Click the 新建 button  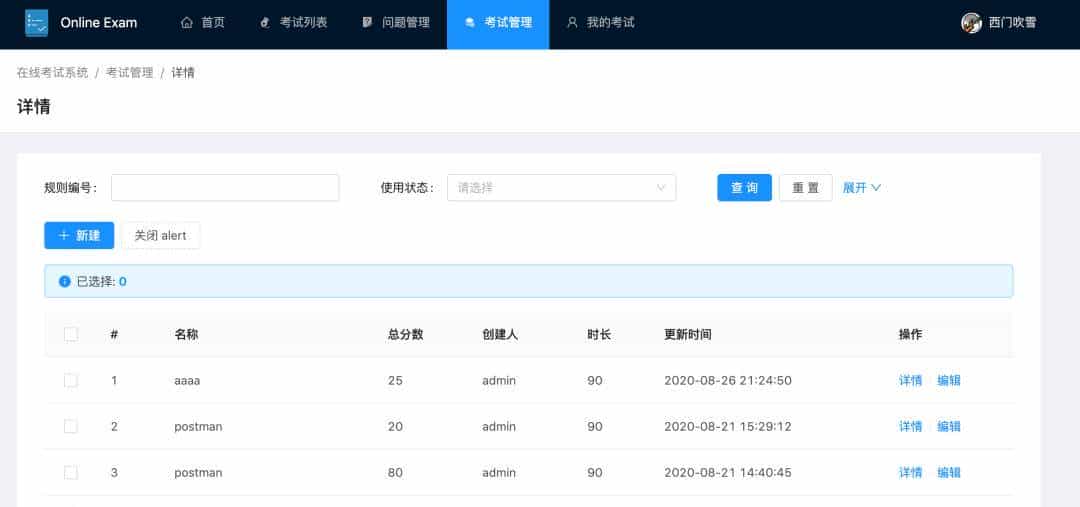79,236
